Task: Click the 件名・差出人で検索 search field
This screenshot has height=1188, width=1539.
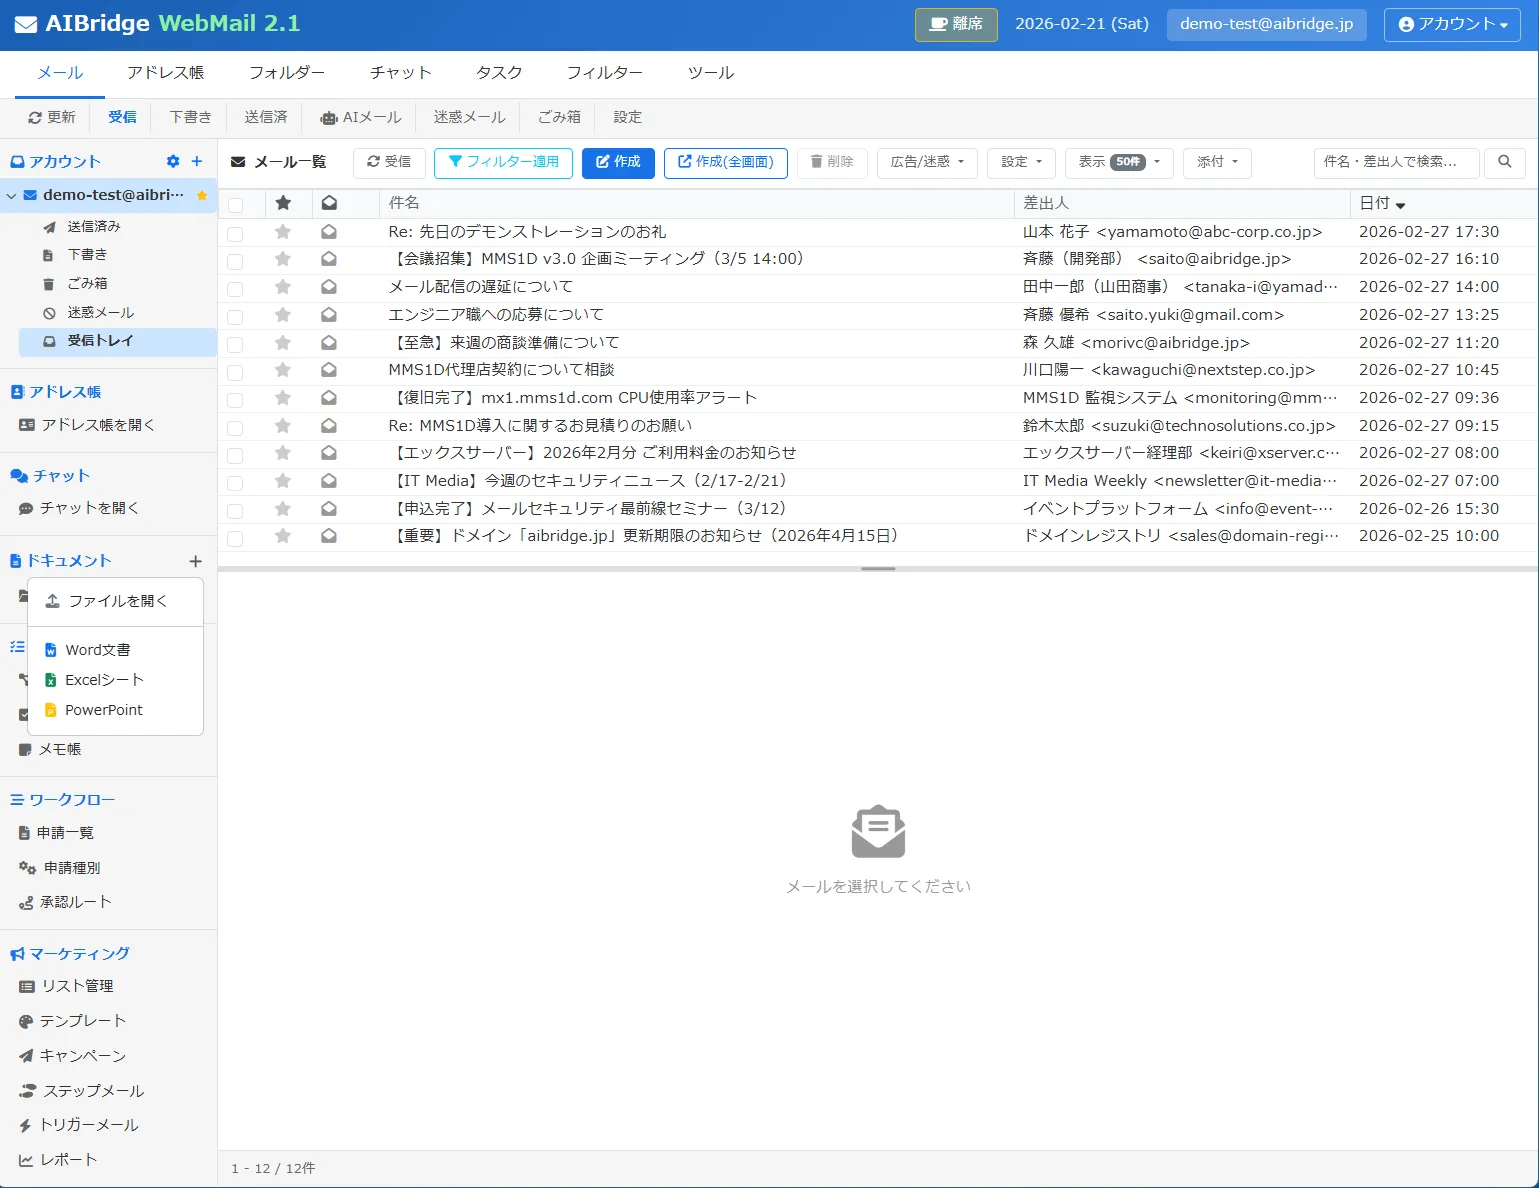Action: [x=1395, y=162]
